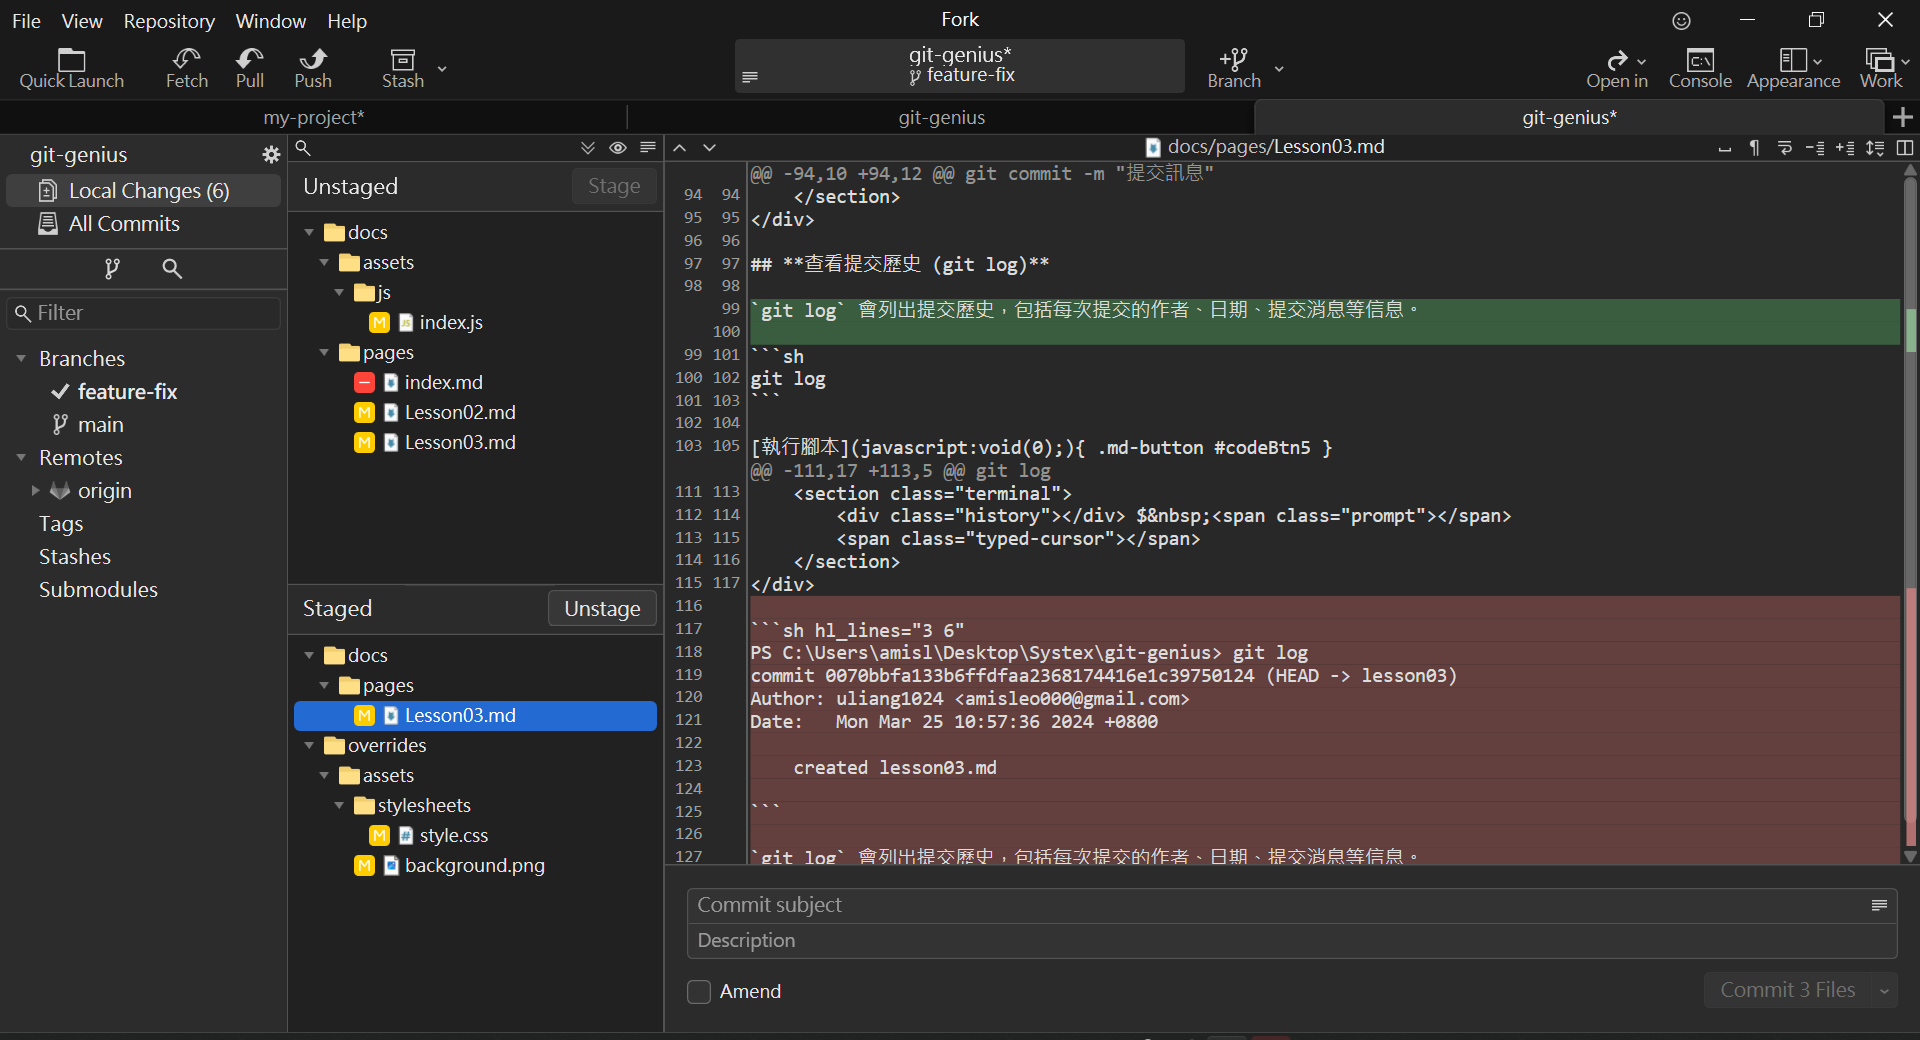Show entire file in diff view
1920x1040 pixels.
click(x=1875, y=148)
